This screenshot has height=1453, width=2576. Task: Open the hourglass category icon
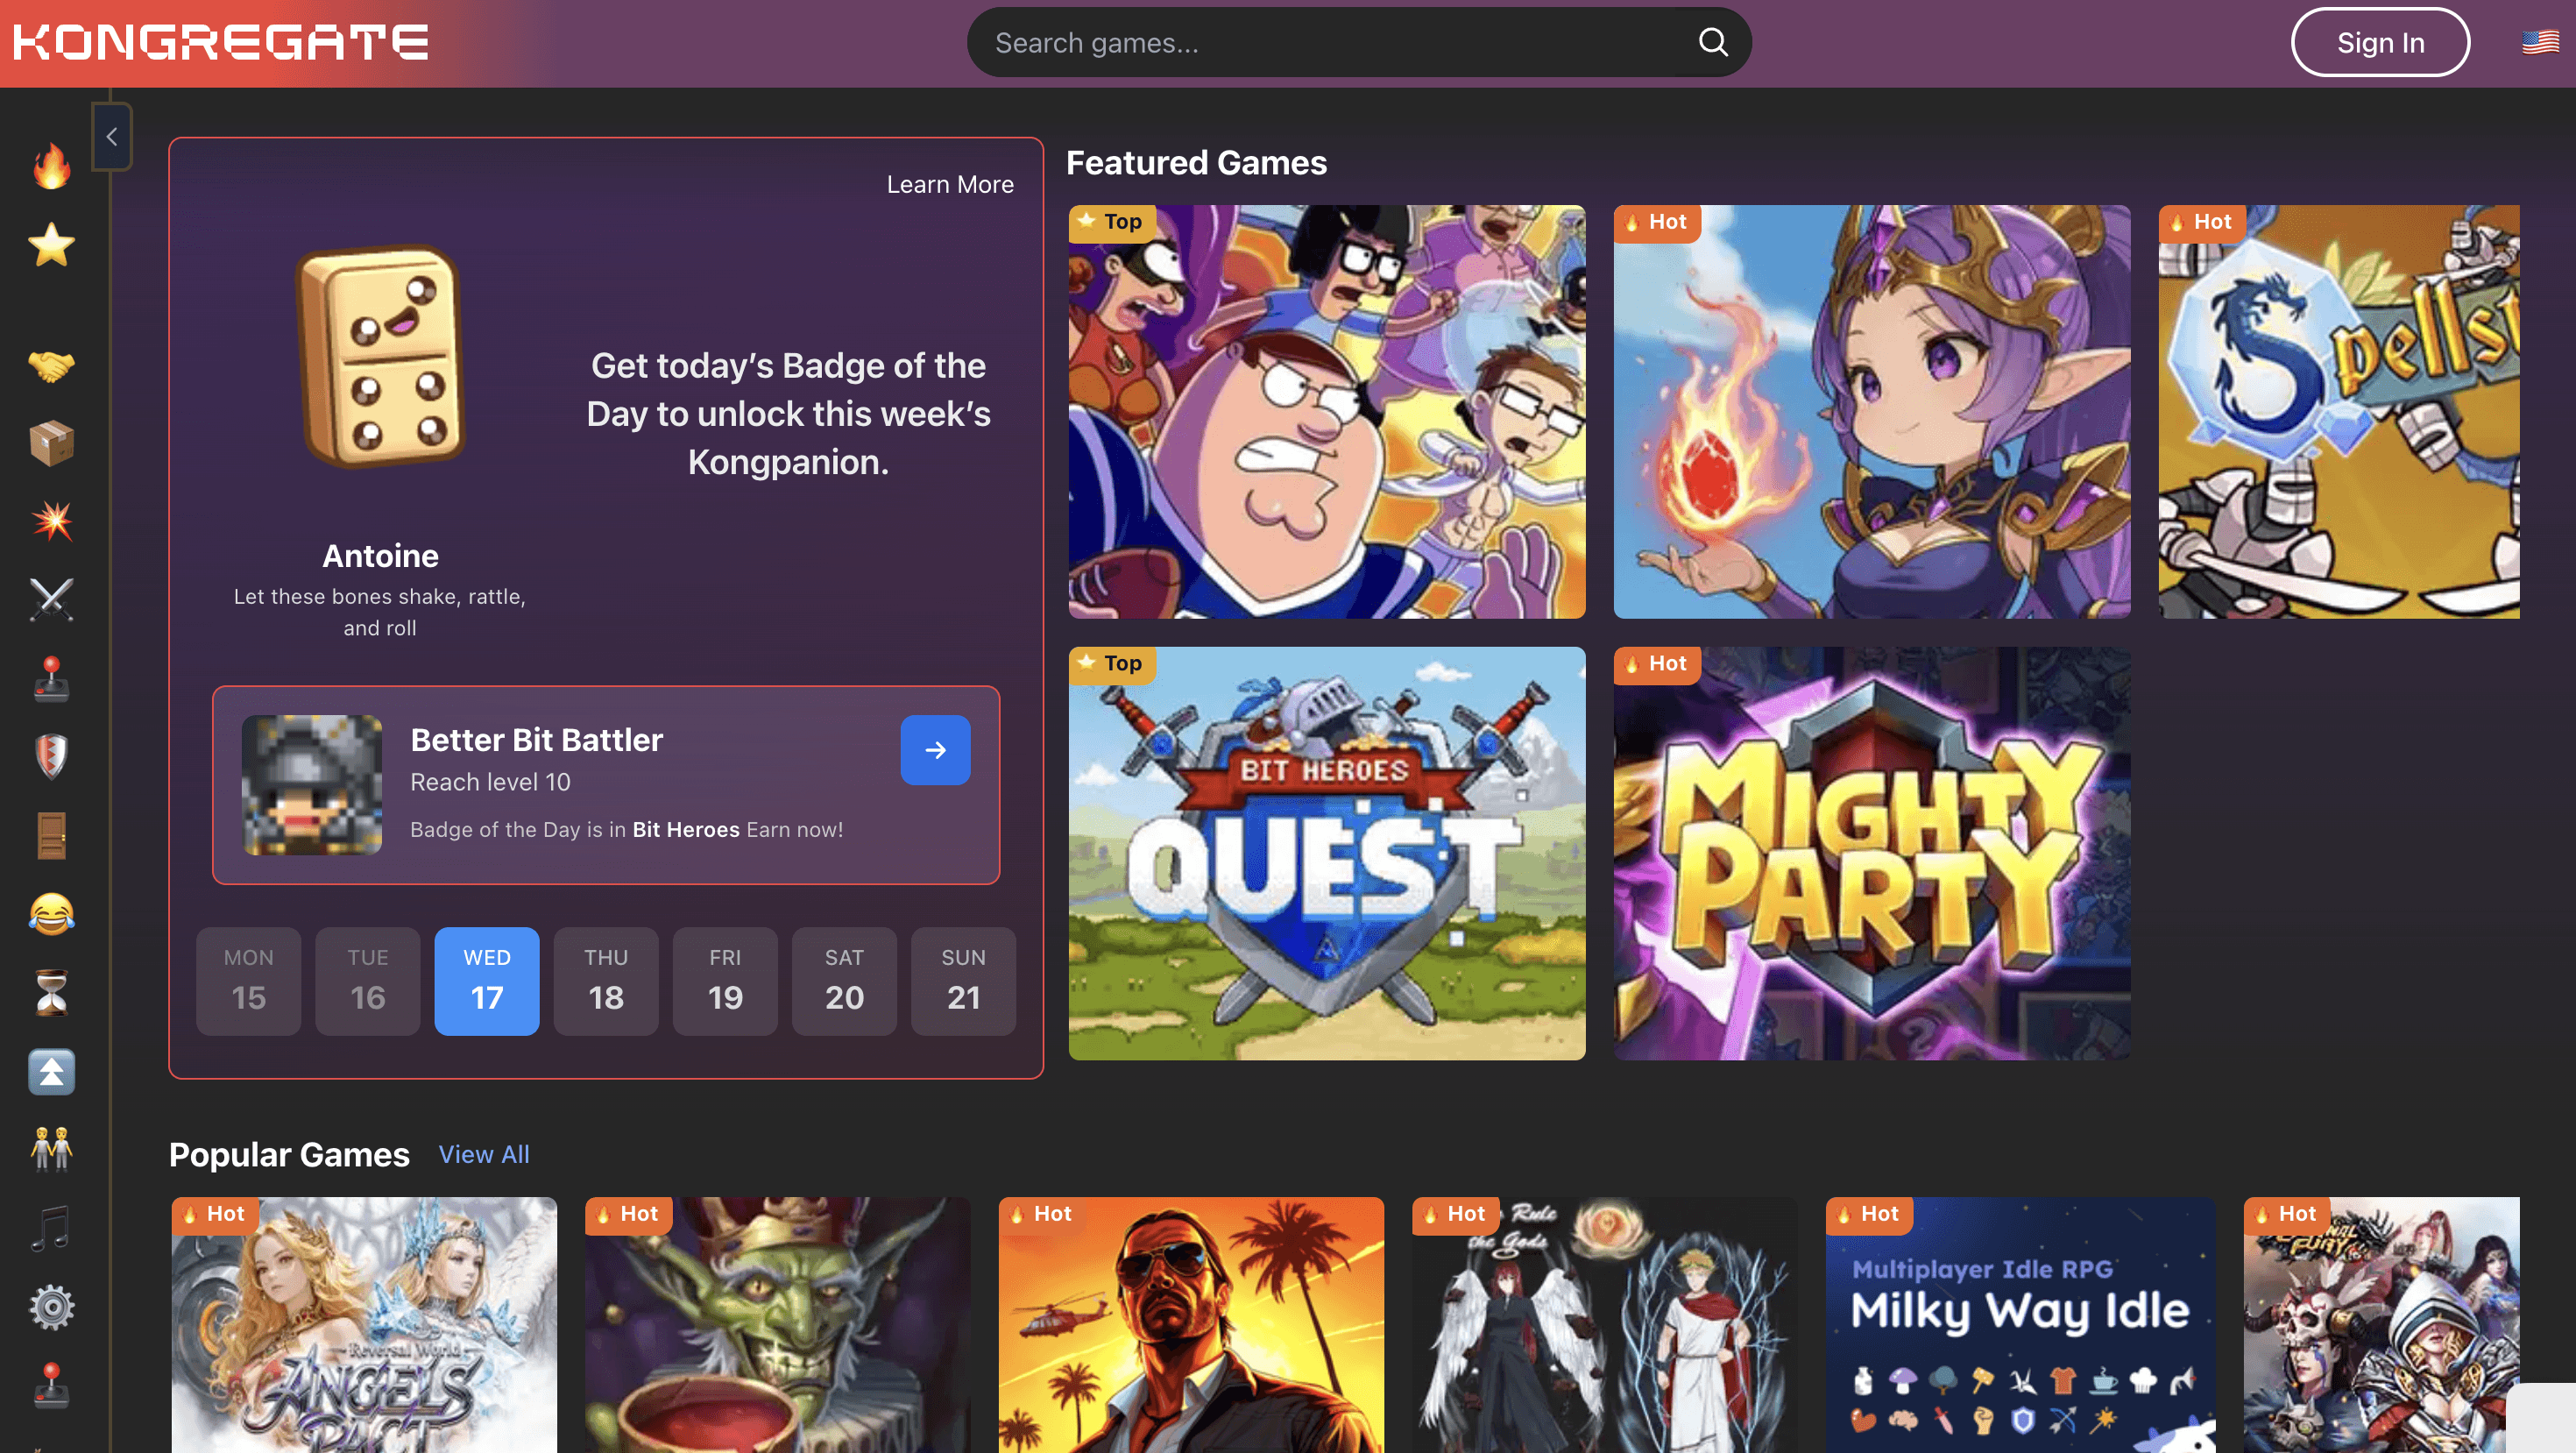51,992
